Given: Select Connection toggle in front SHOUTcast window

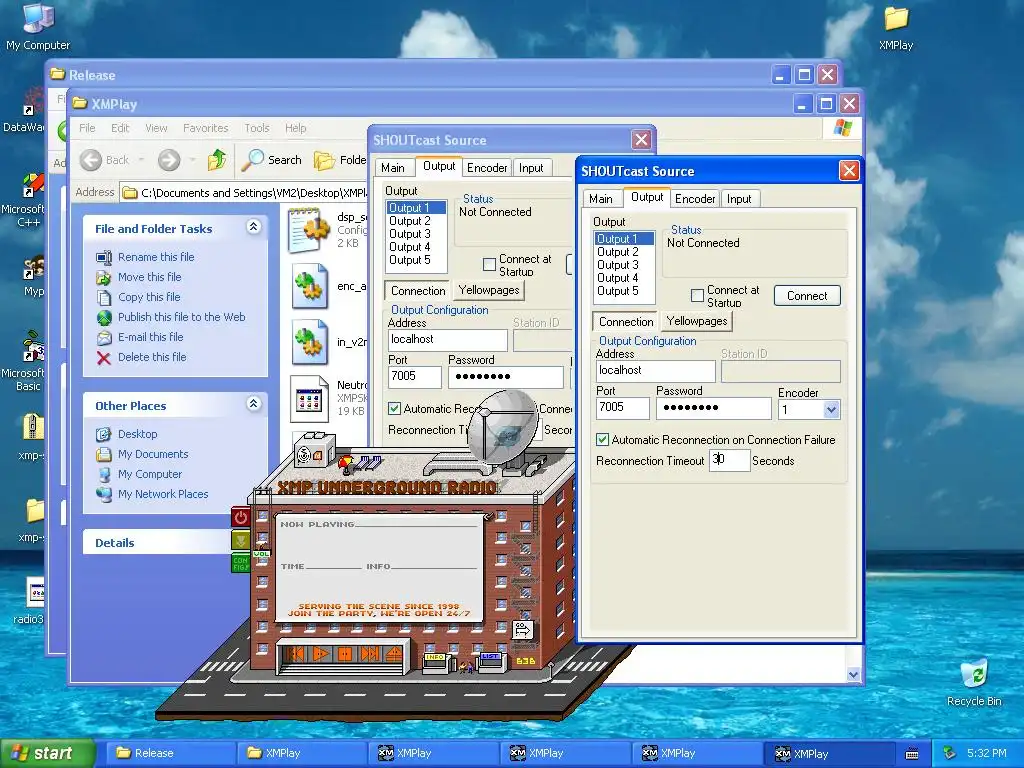Looking at the screenshot, I should (x=626, y=321).
